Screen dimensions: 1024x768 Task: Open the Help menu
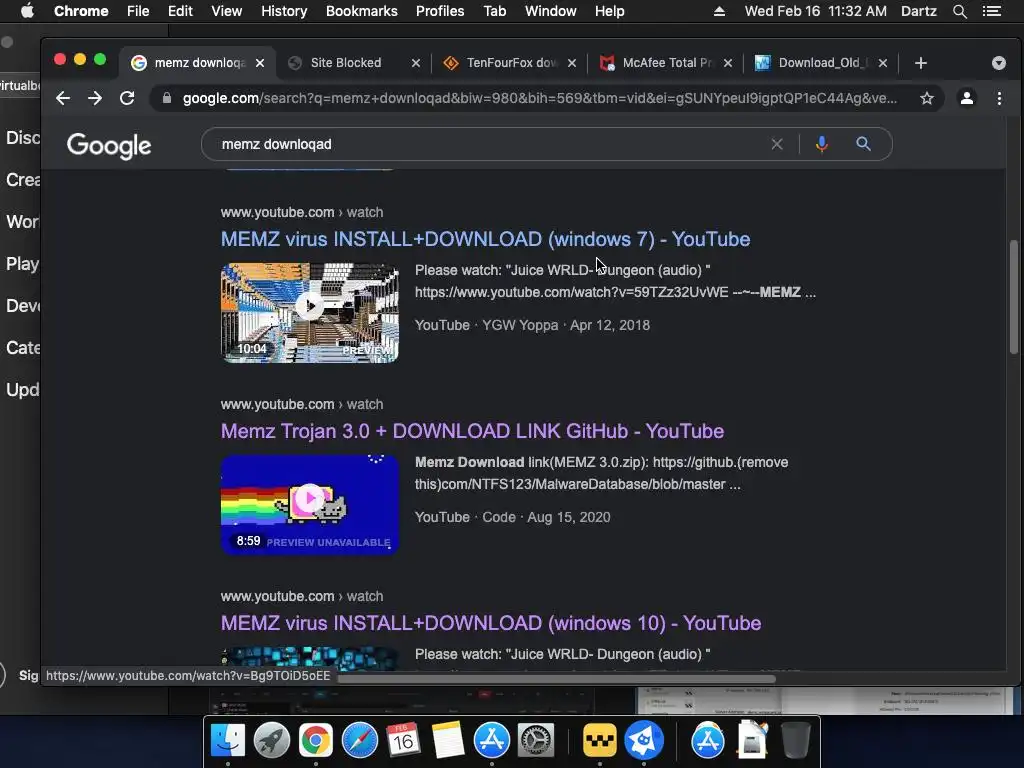(x=609, y=11)
